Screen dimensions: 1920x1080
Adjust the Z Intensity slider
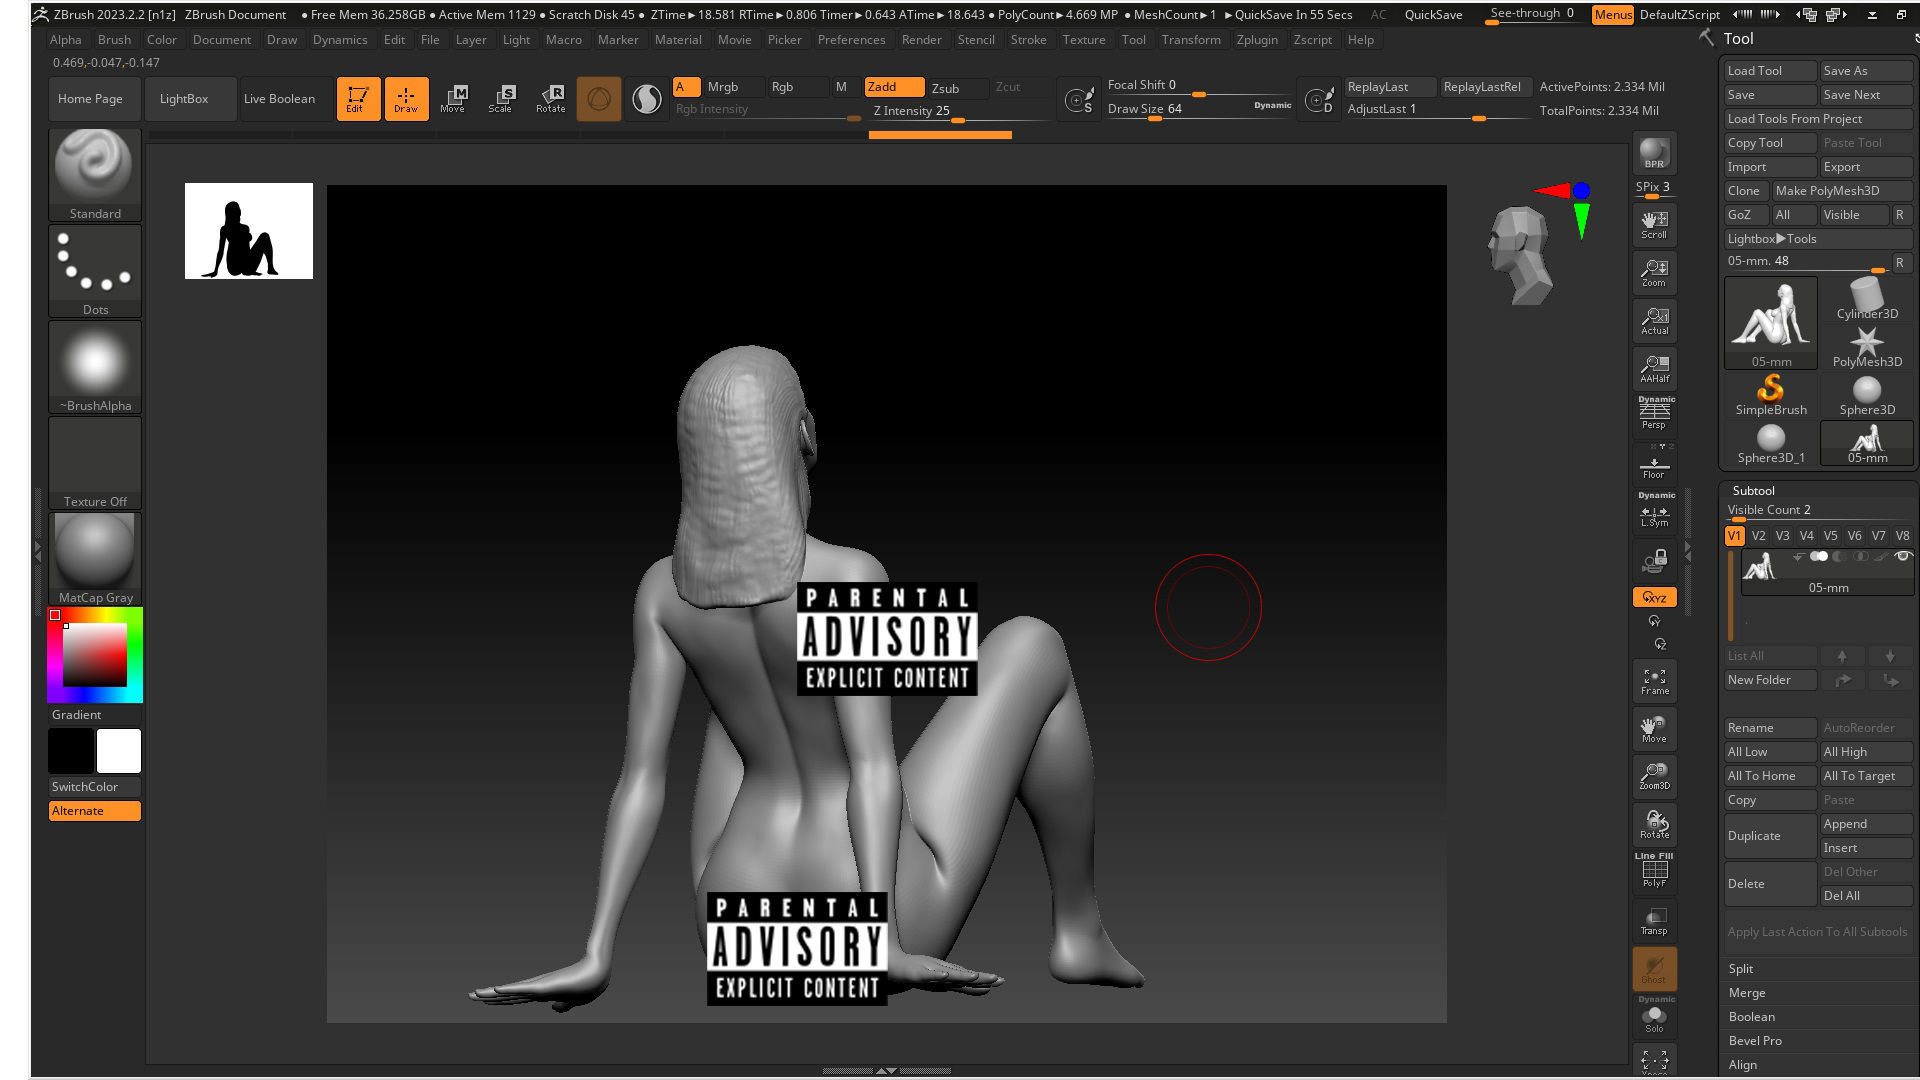click(958, 111)
